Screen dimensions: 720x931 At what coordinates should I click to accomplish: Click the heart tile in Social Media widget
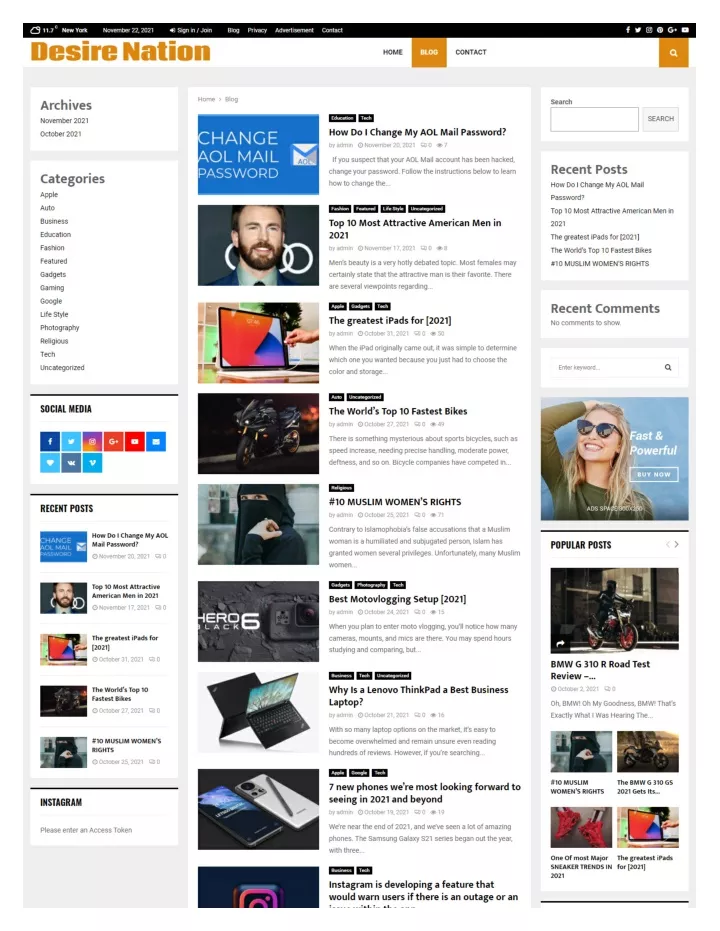pyautogui.click(x=50, y=463)
